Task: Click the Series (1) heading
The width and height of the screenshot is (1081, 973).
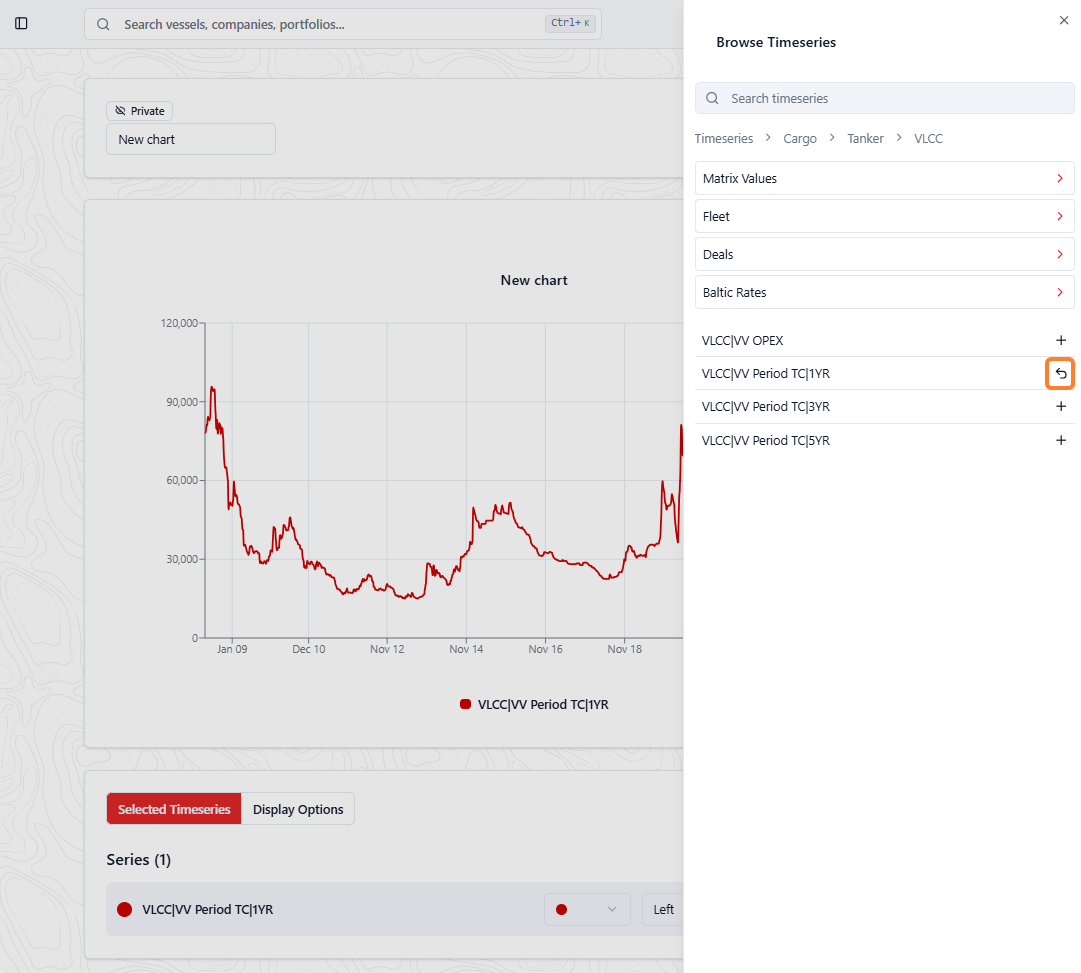Action: [139, 859]
